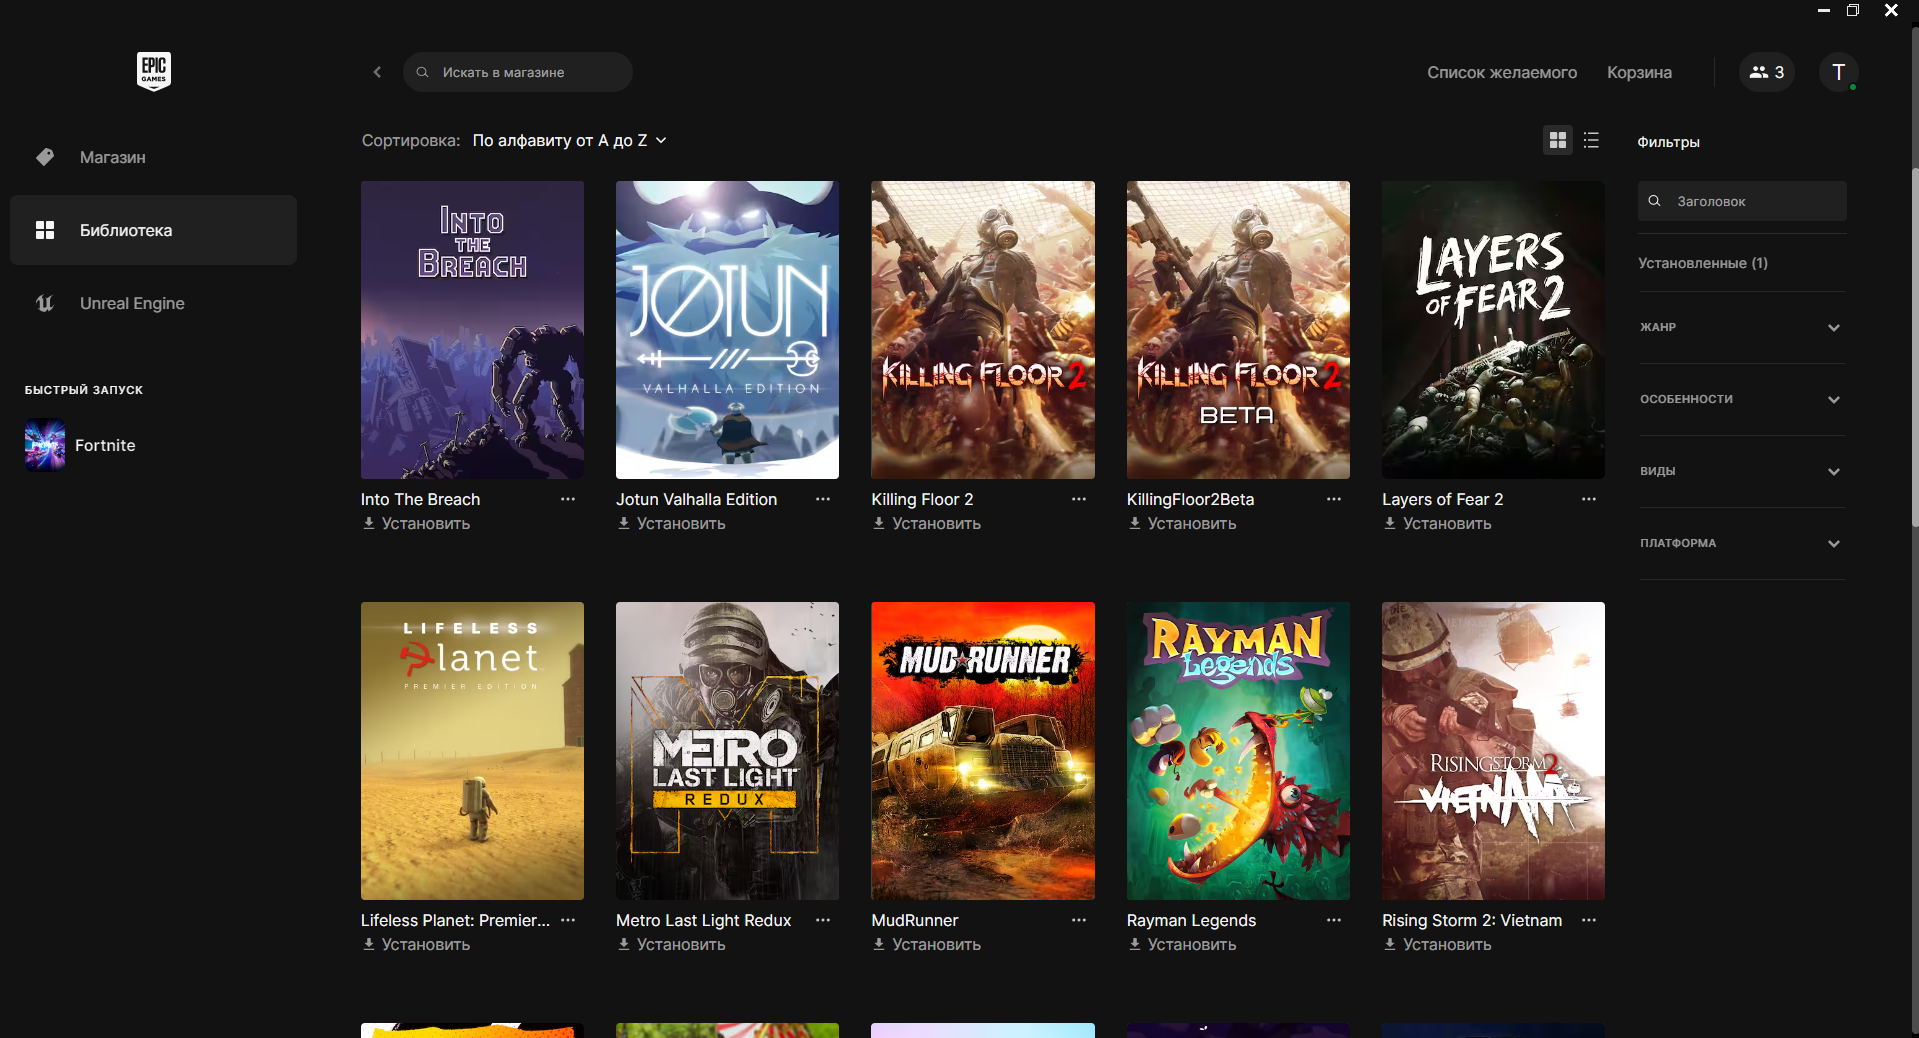Click the Фильтры heading

1668,142
